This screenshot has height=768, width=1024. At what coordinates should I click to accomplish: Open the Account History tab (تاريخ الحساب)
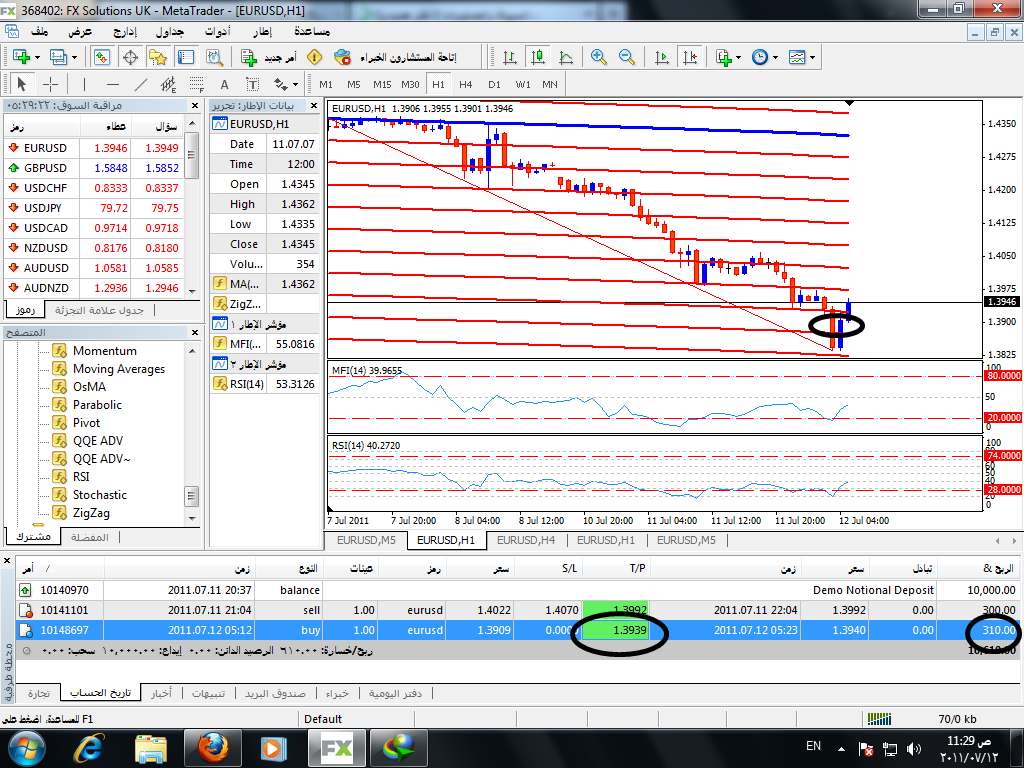click(101, 693)
